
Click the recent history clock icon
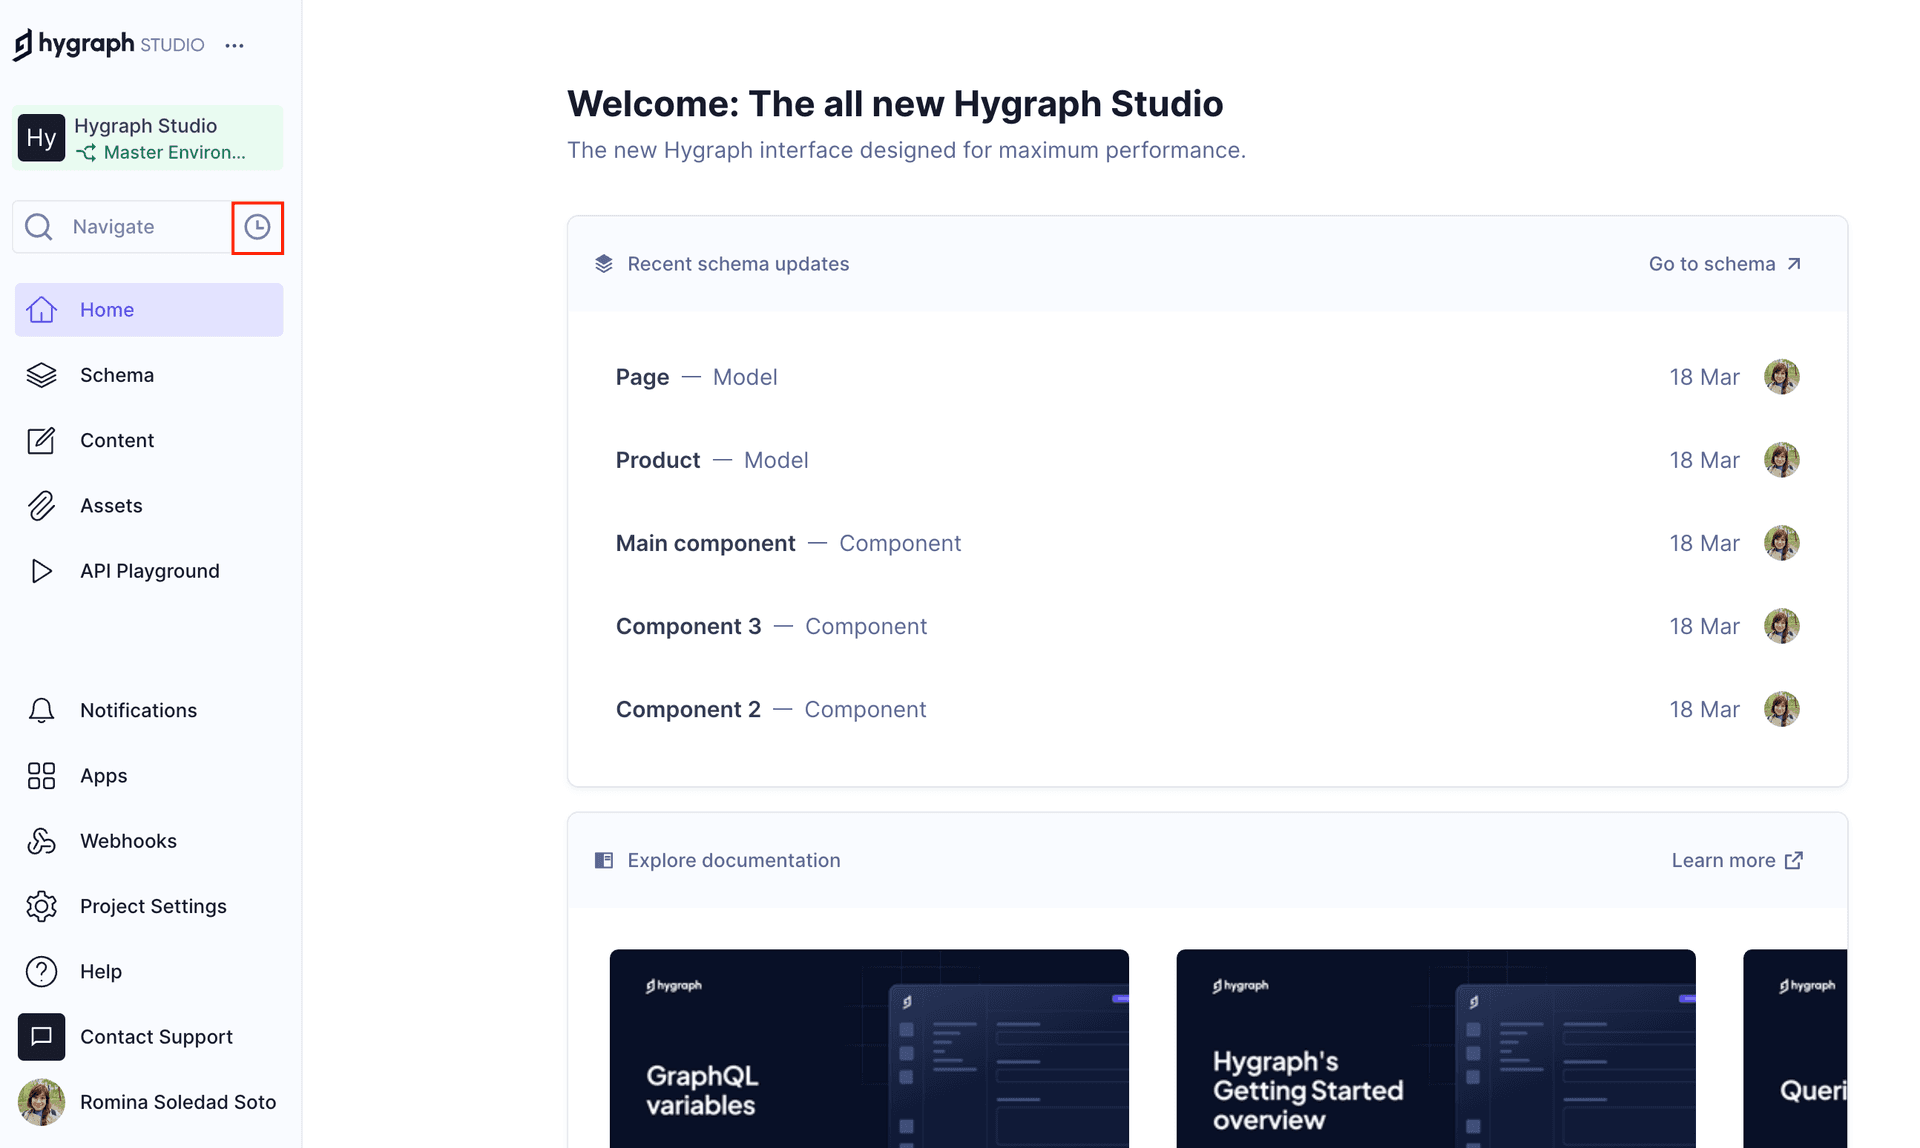pyautogui.click(x=258, y=226)
